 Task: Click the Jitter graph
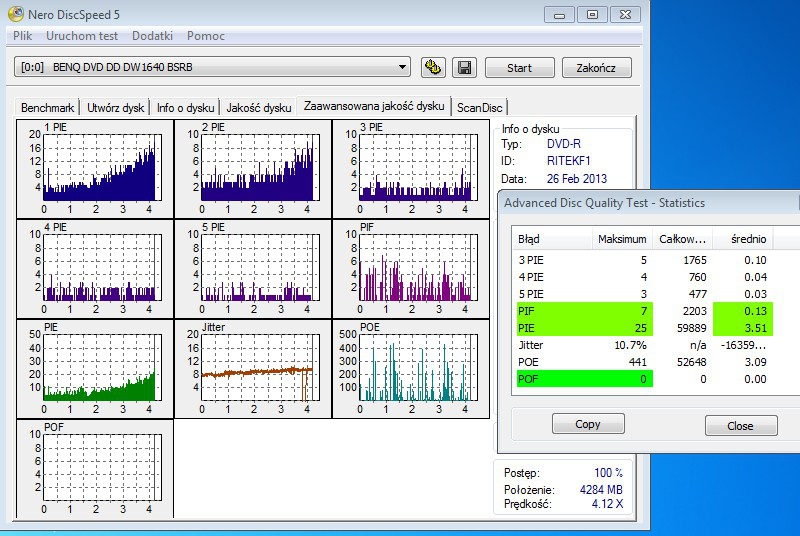pyautogui.click(x=253, y=369)
